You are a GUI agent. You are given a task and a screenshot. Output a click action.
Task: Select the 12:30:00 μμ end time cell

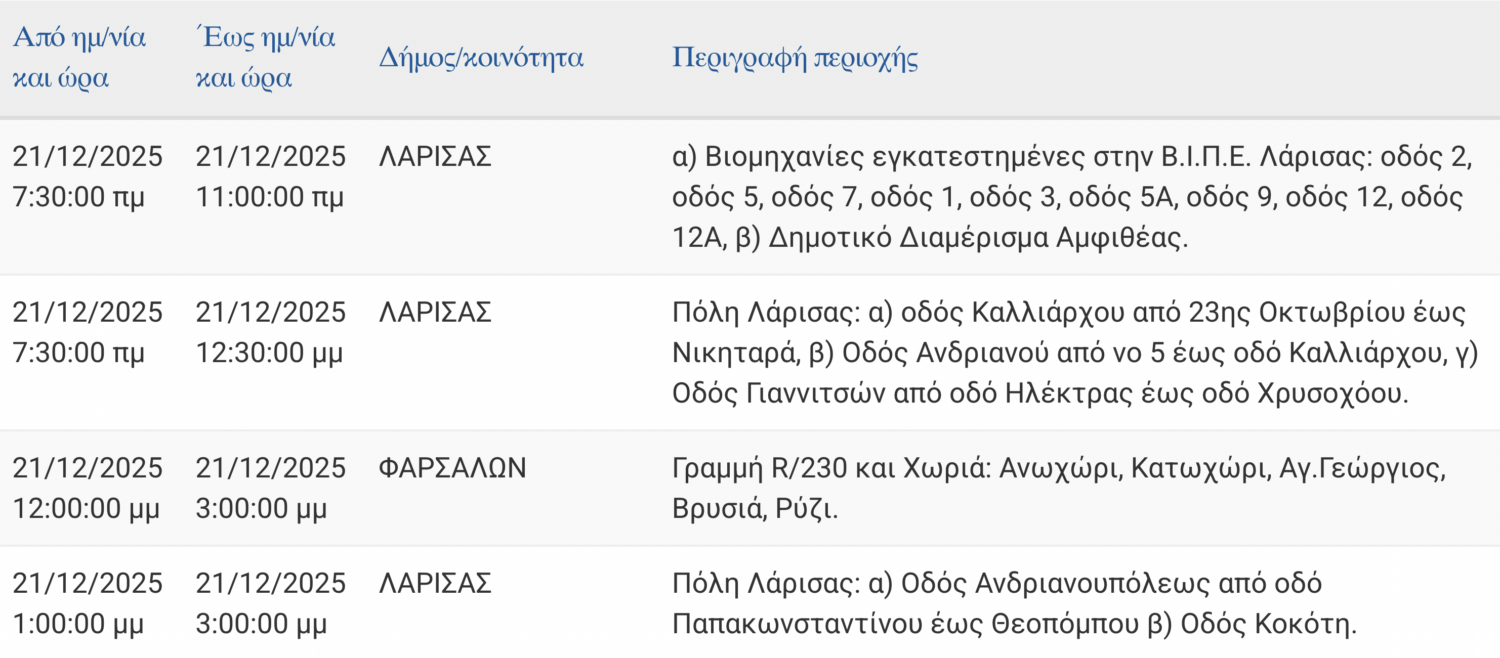pos(270,333)
